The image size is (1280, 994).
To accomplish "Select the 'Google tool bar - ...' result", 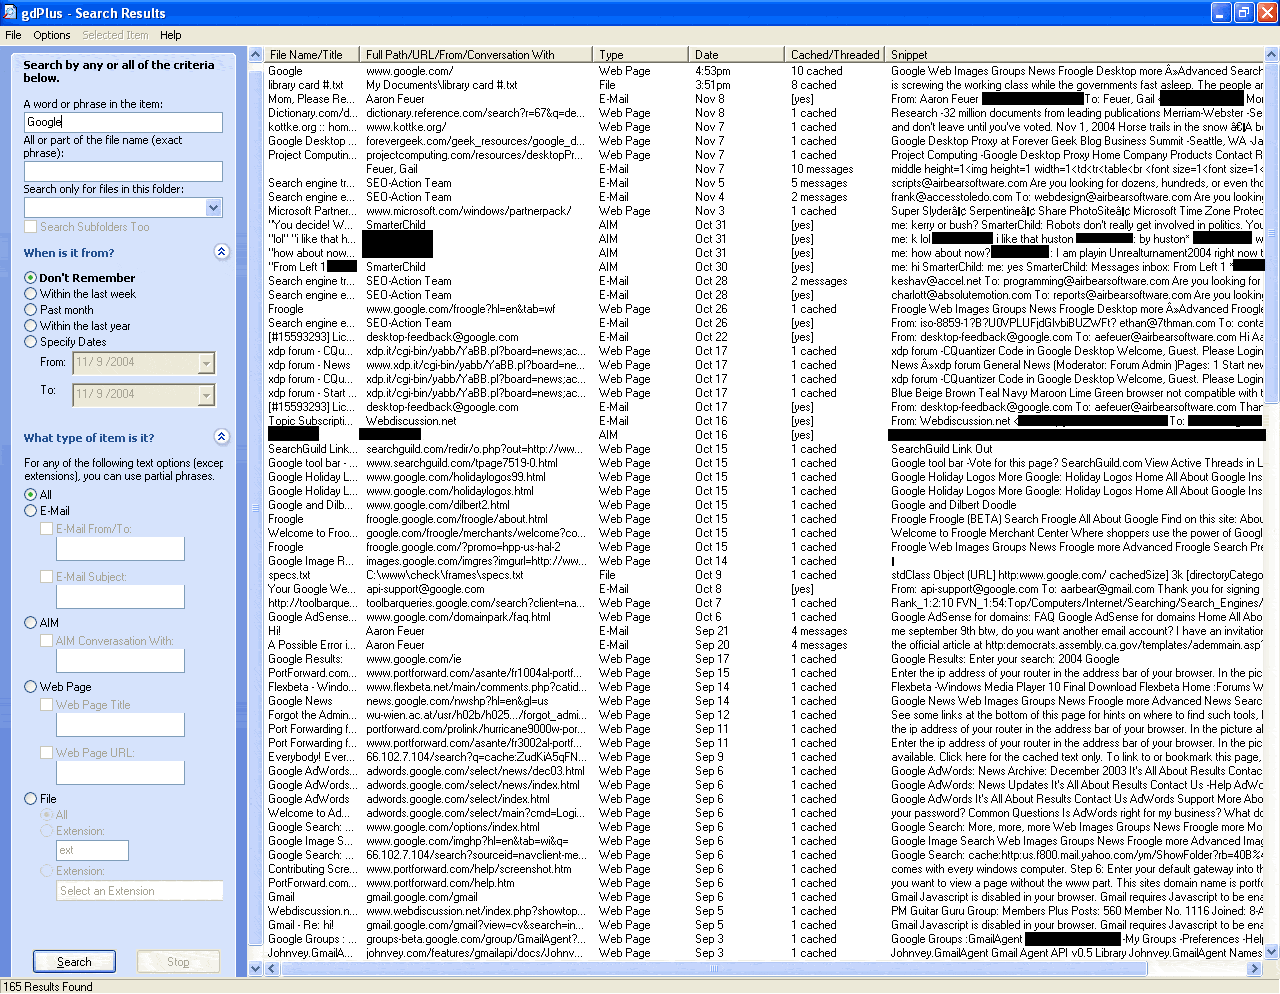I will point(764,463).
